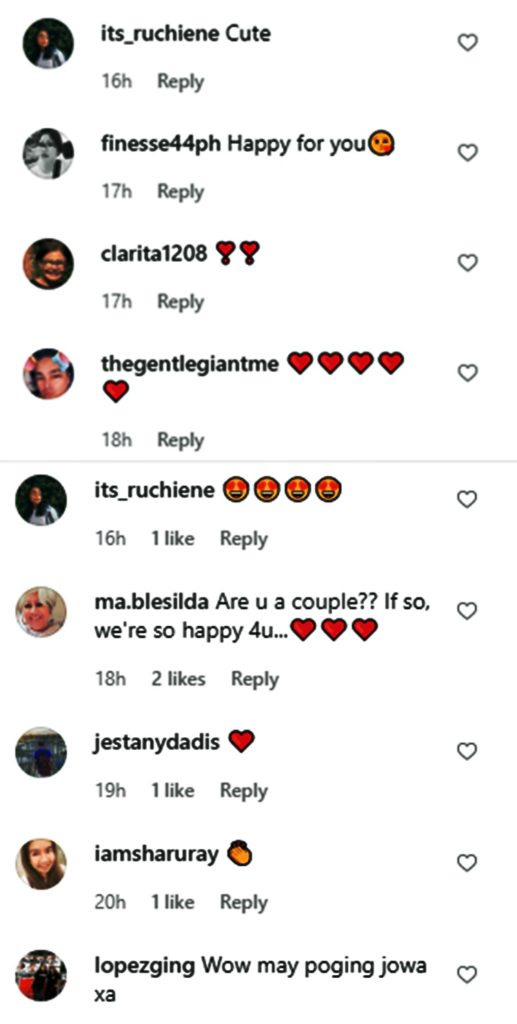Tap the heart on clarita1208's comment

(x=467, y=263)
